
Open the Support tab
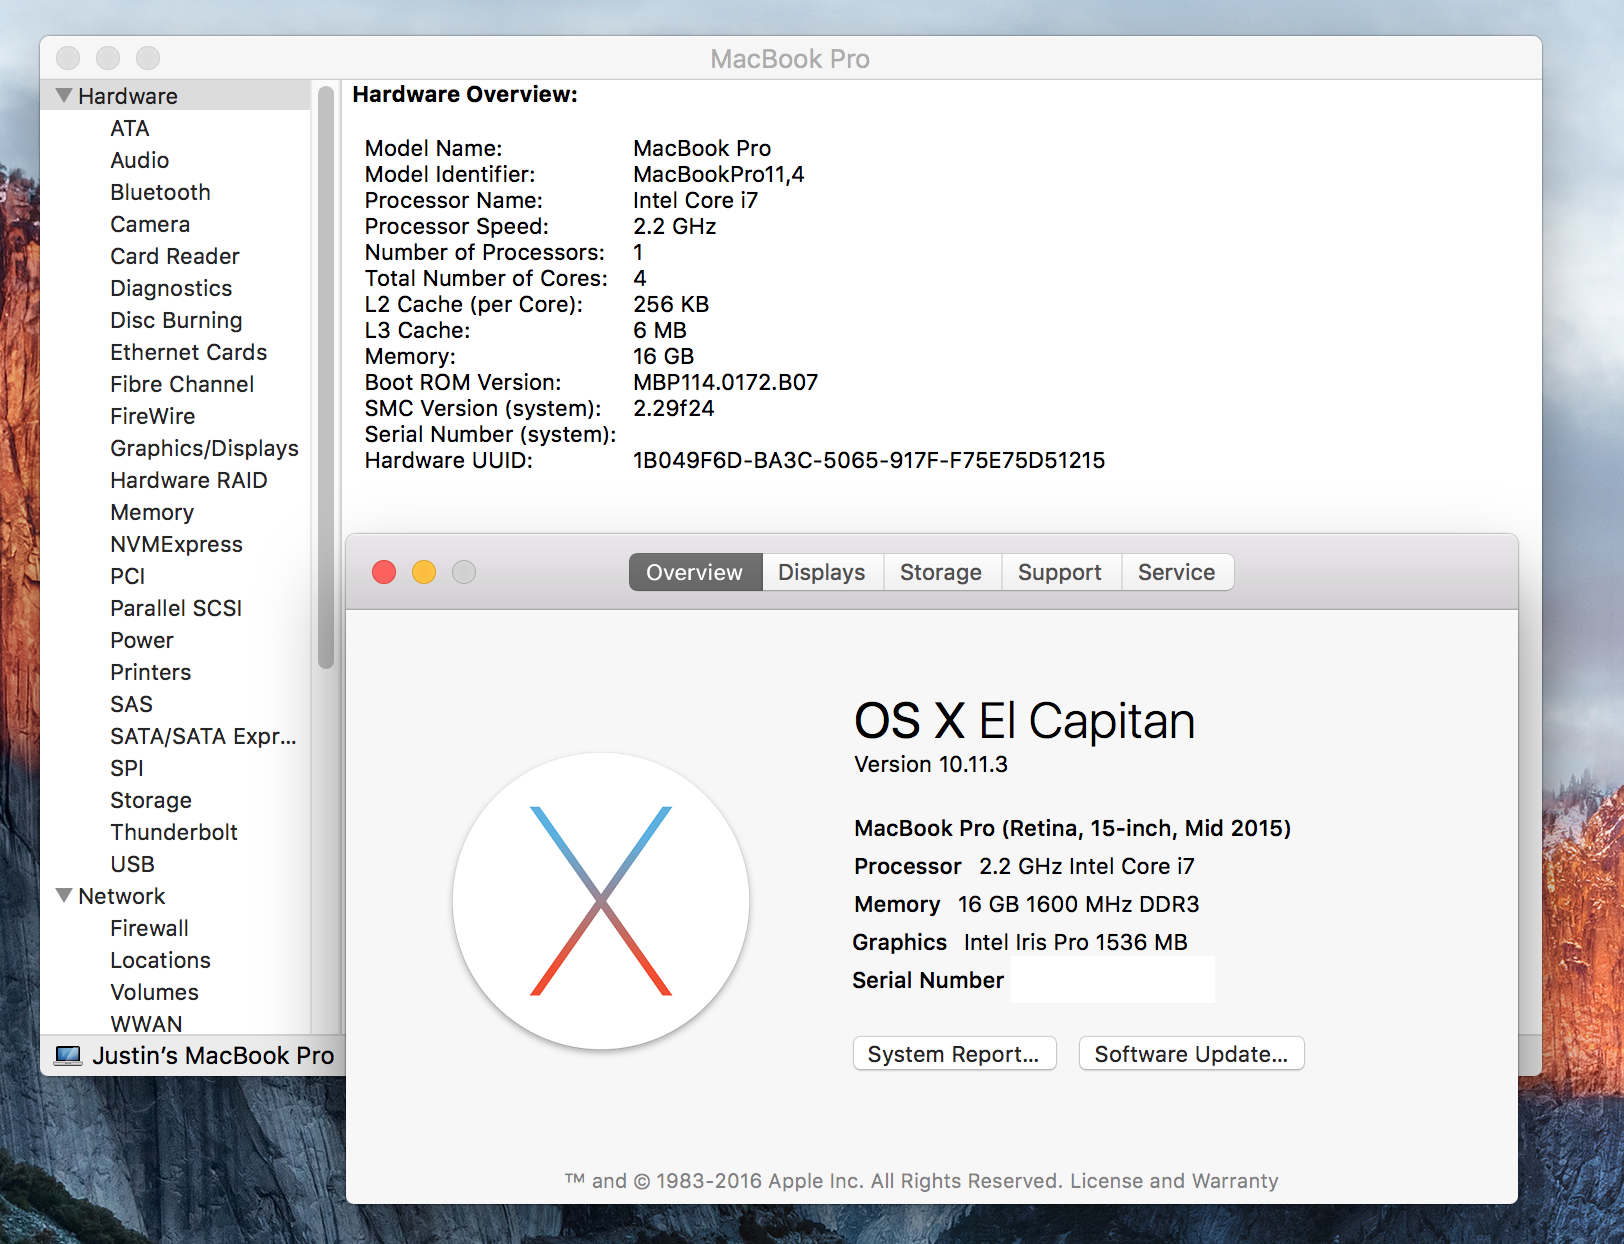1060,572
